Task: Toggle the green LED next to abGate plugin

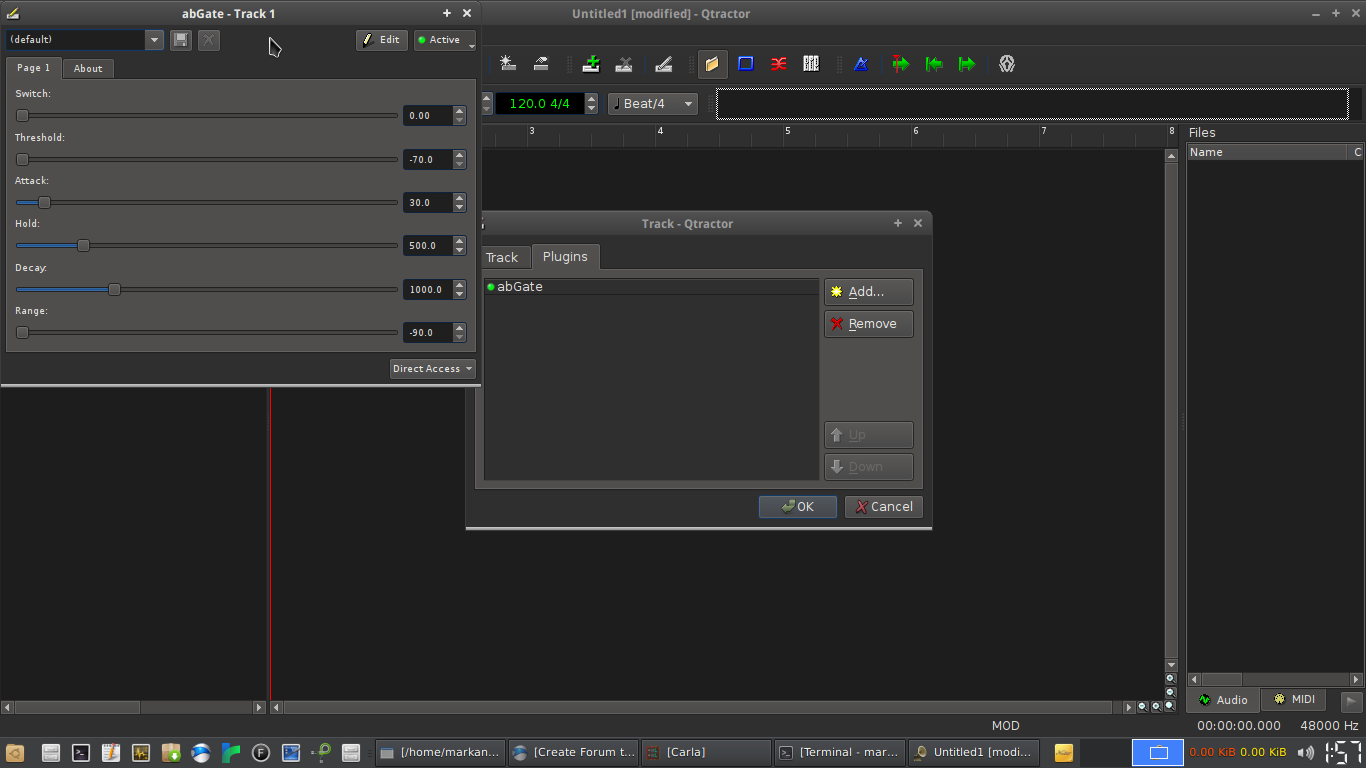Action: pyautogui.click(x=491, y=287)
